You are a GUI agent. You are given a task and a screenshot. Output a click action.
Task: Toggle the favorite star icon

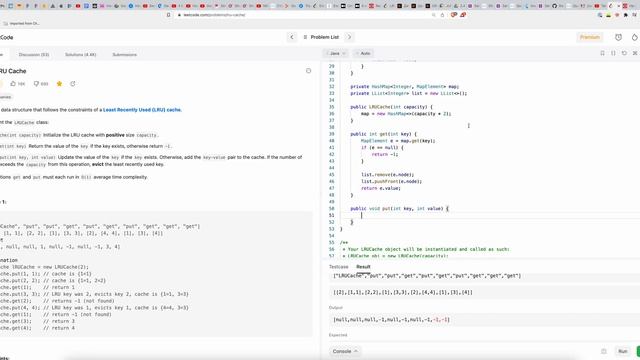[59, 84]
